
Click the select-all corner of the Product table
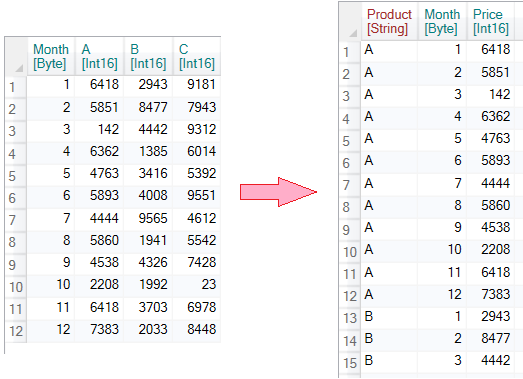point(350,21)
